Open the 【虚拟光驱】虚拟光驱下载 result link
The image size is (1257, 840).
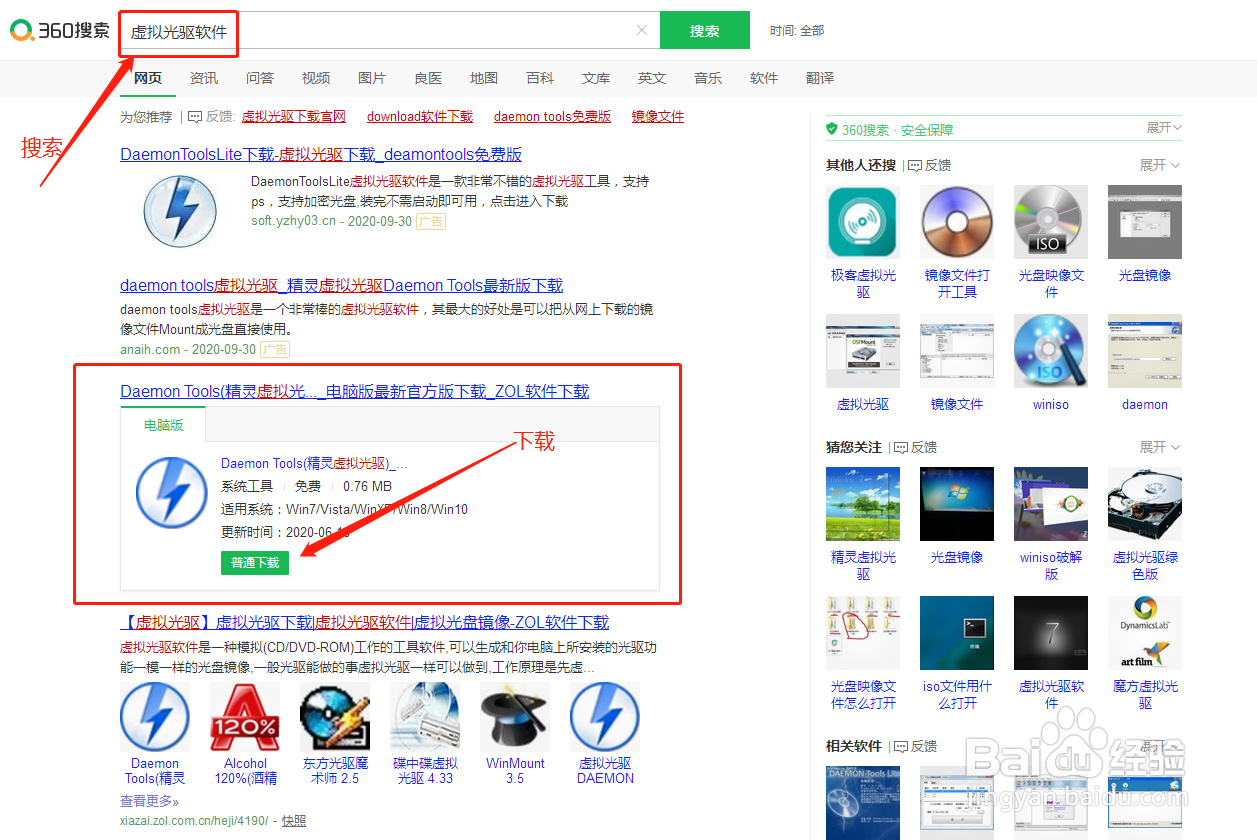tap(365, 622)
